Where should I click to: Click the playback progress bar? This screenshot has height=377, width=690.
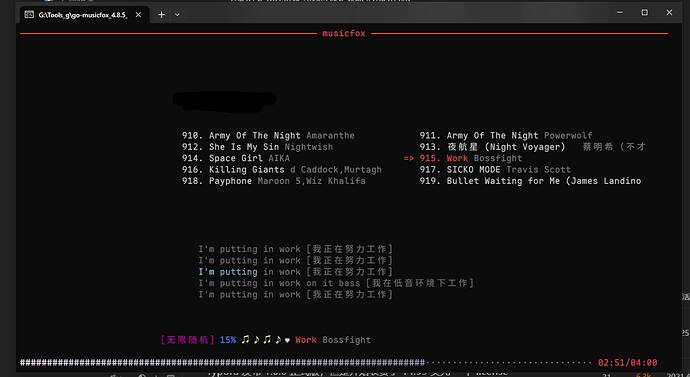306,363
